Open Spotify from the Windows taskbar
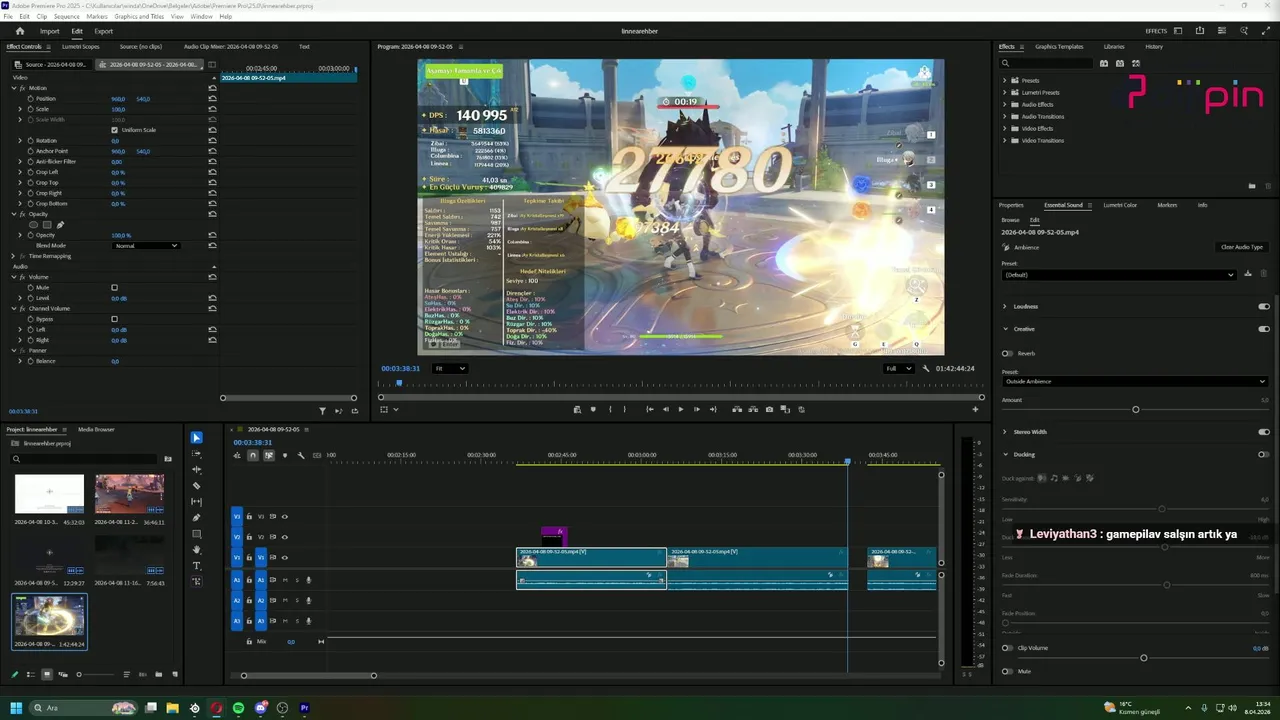The width and height of the screenshot is (1280, 720). point(238,708)
